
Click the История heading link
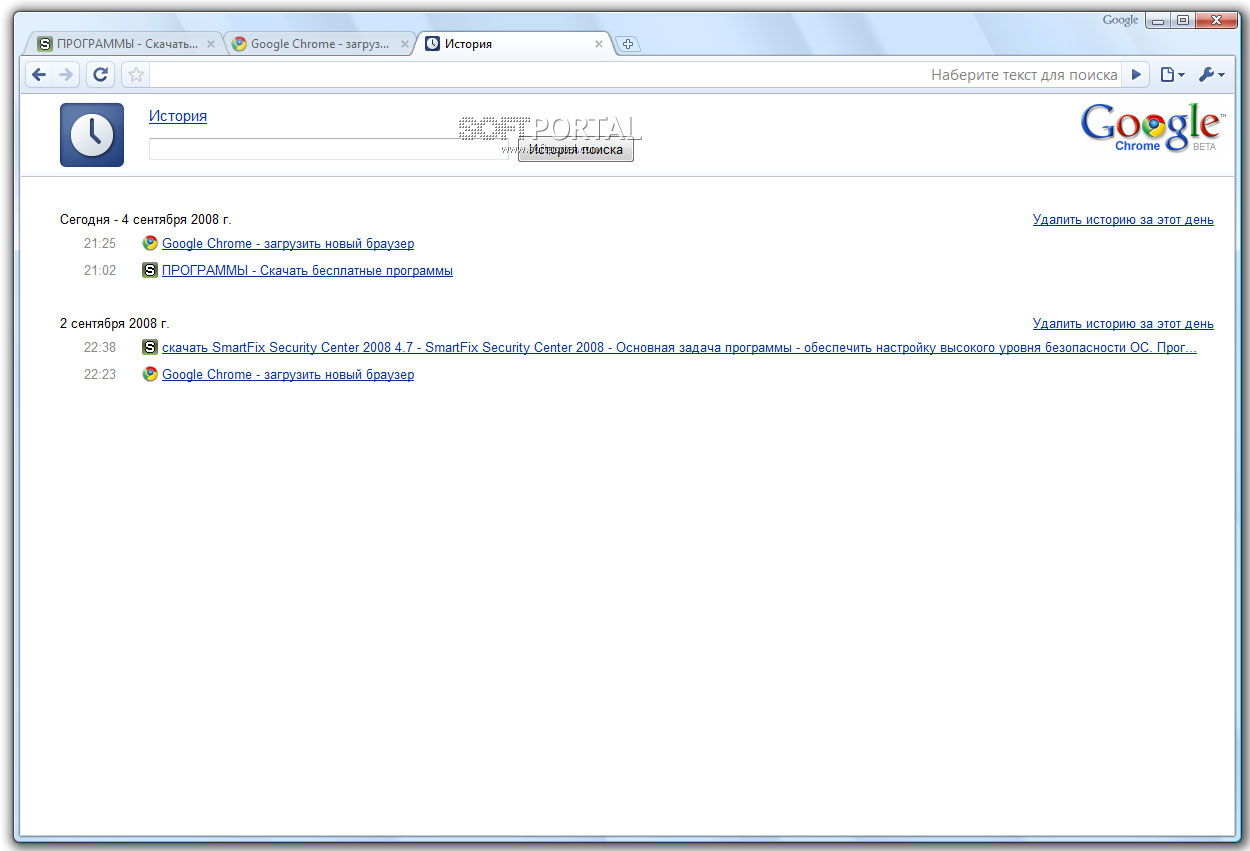pyautogui.click(x=178, y=116)
